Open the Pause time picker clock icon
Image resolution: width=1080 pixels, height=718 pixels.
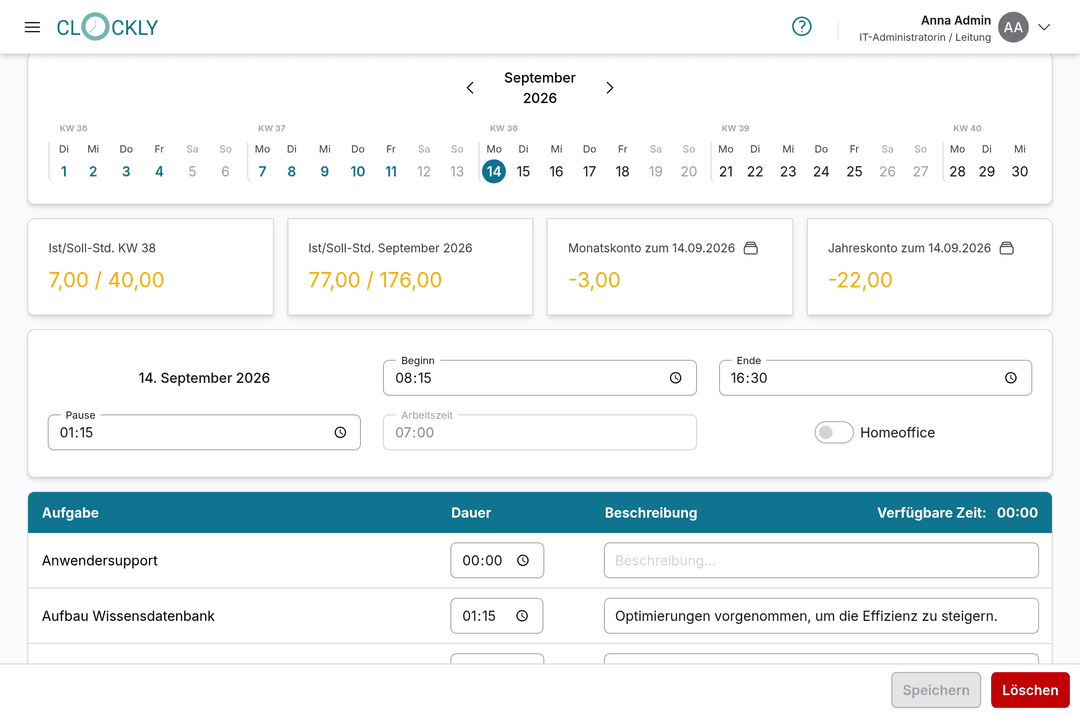pyautogui.click(x=340, y=433)
